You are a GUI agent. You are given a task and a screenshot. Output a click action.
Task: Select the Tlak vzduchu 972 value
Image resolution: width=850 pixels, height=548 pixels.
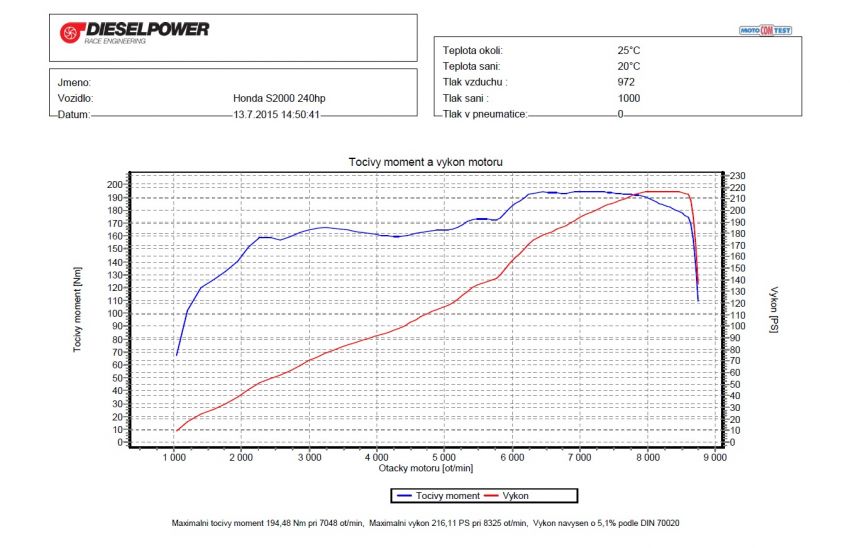(626, 82)
